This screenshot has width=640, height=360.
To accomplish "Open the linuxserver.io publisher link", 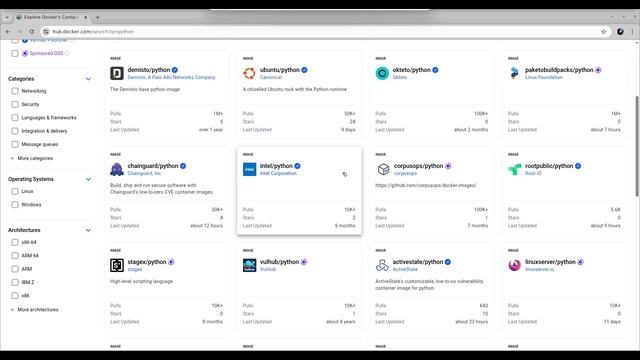I will click(x=540, y=269).
